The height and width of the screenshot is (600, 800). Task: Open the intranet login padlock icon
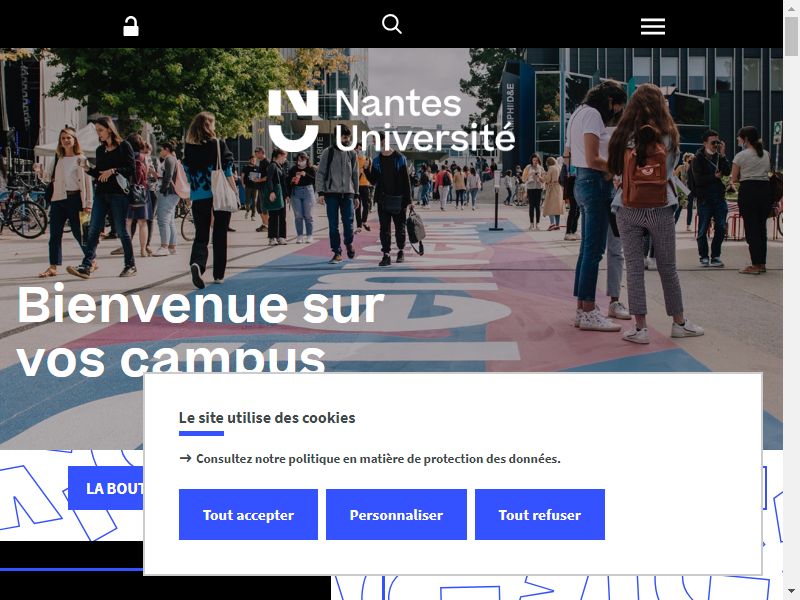tap(131, 26)
